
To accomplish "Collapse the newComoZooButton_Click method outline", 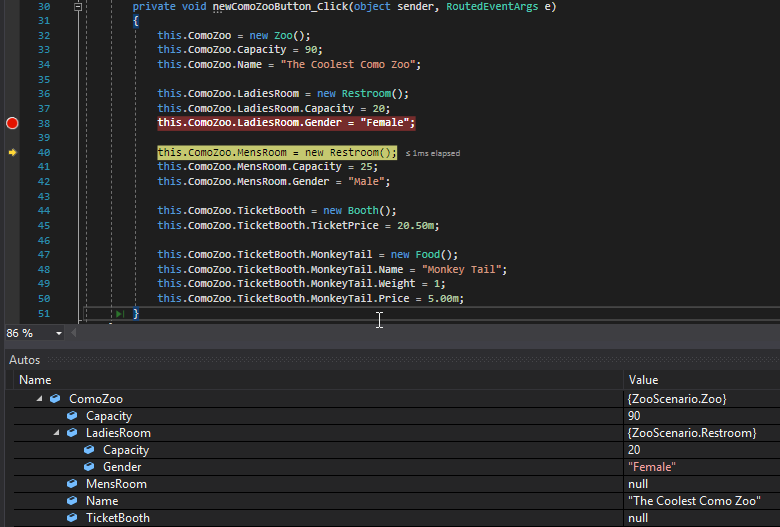I will click(78, 7).
